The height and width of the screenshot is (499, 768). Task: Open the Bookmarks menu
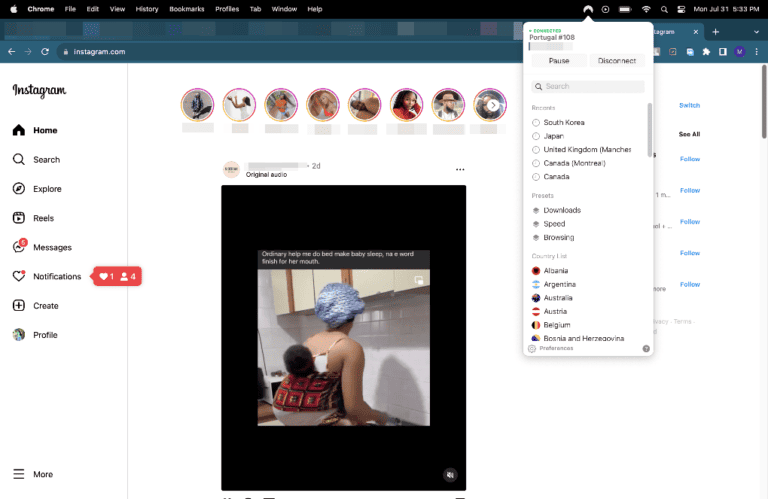pyautogui.click(x=187, y=9)
